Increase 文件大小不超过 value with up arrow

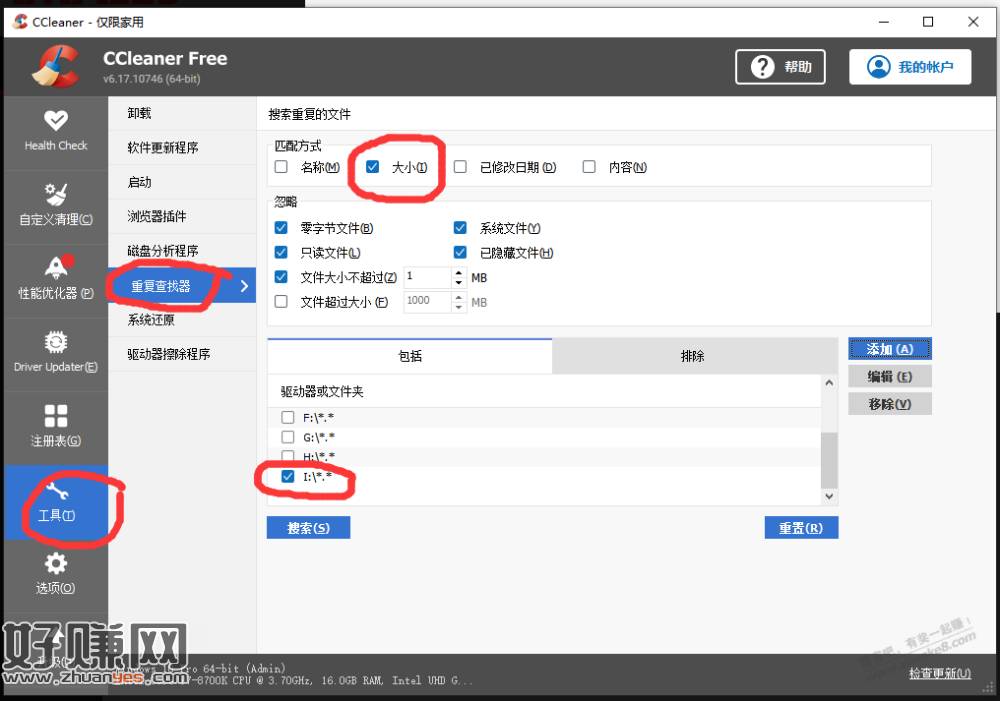(459, 272)
